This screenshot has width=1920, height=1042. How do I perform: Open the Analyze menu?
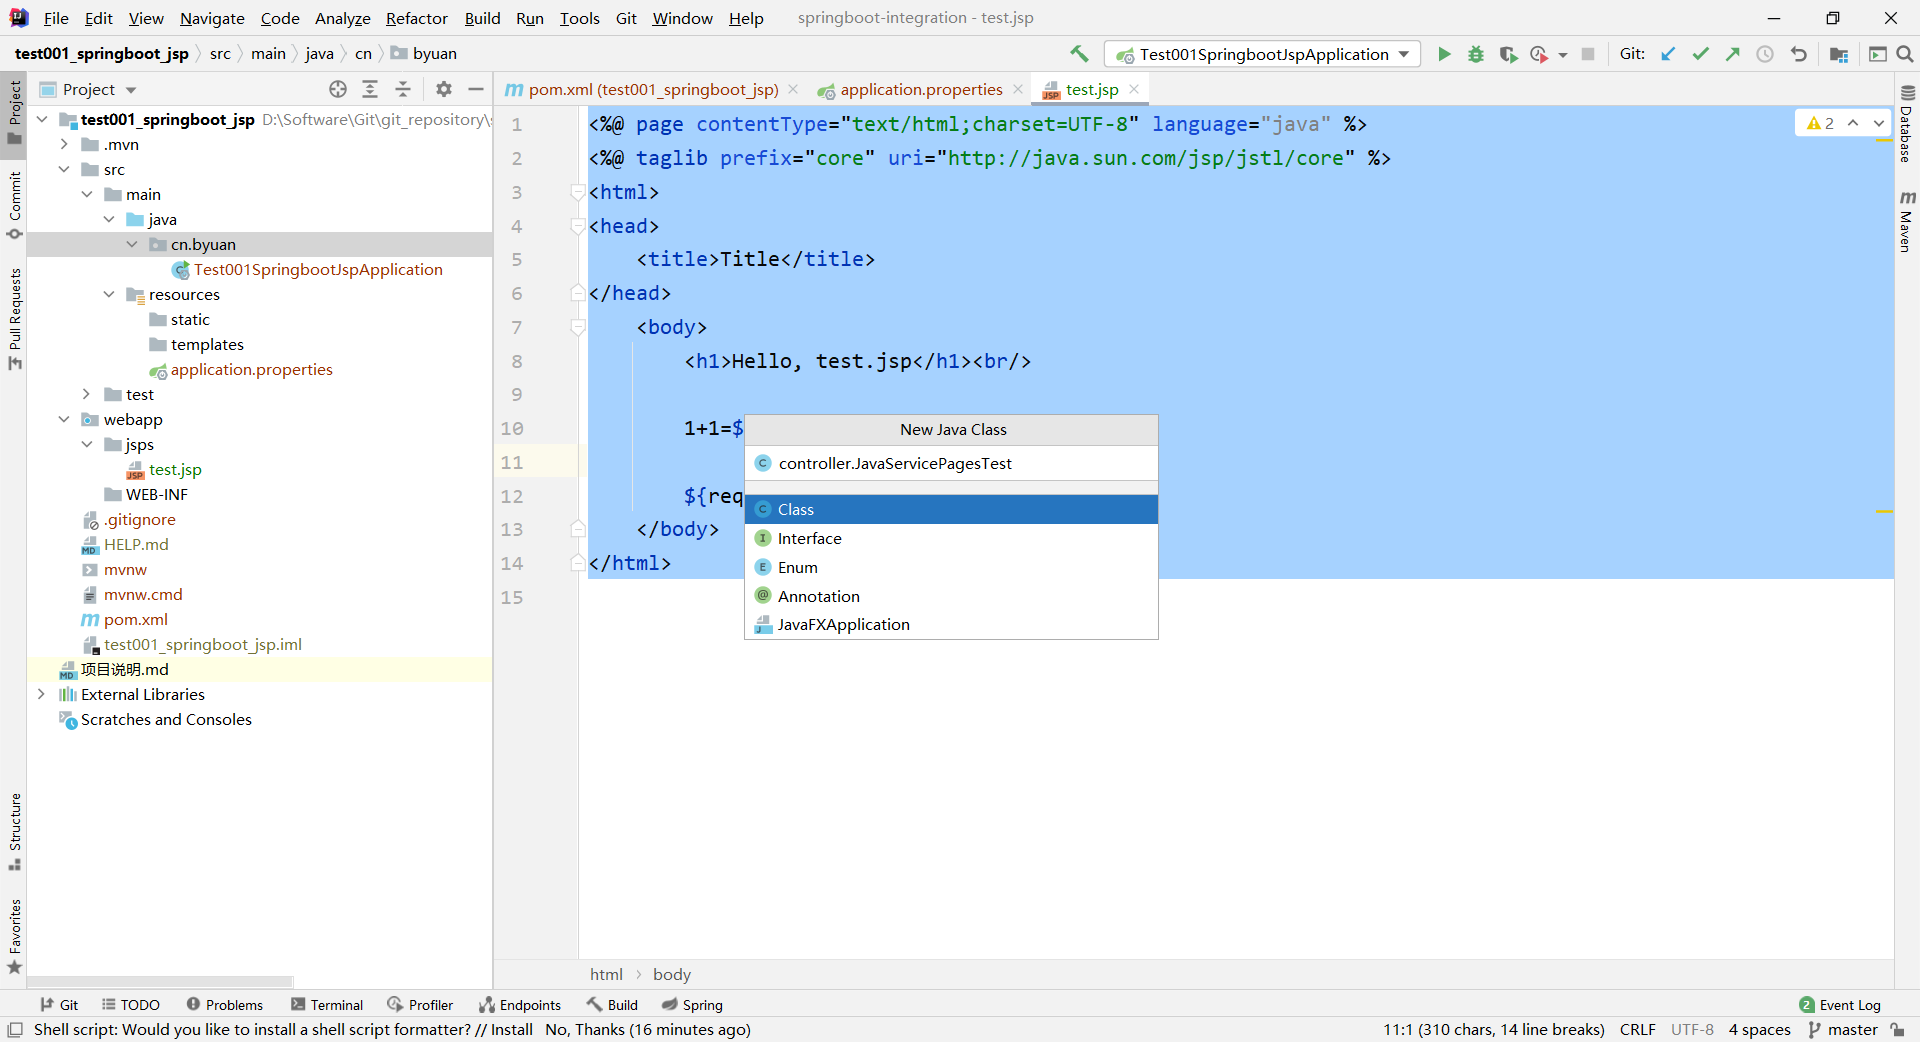(342, 18)
